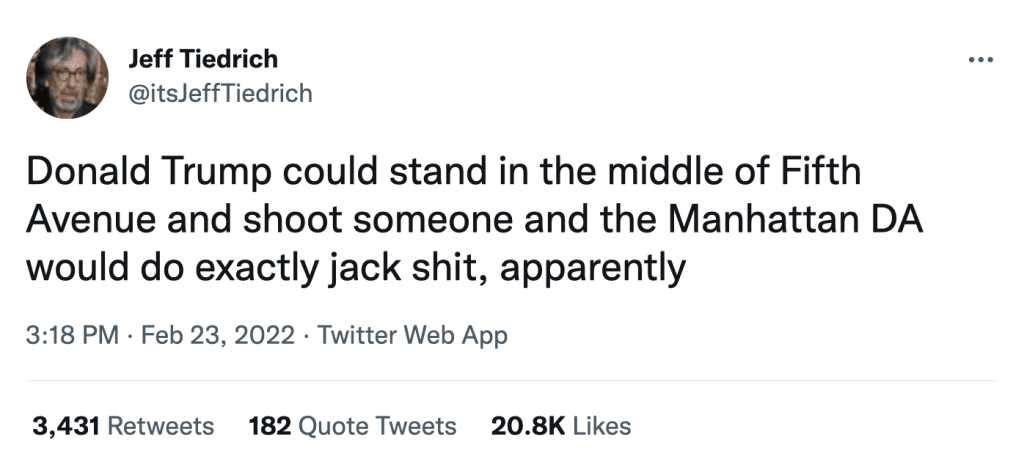1024x470 pixels.
Task: Click Jeff Tiedrich's profile avatar
Action: point(68,78)
